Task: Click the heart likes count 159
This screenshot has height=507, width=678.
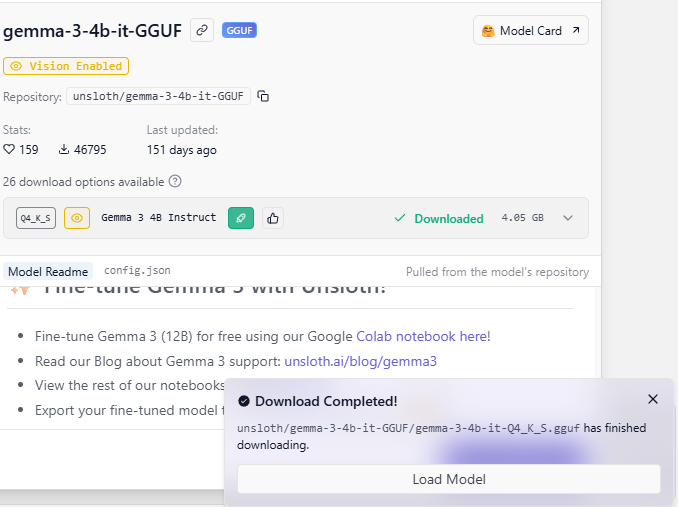Action: 21,150
